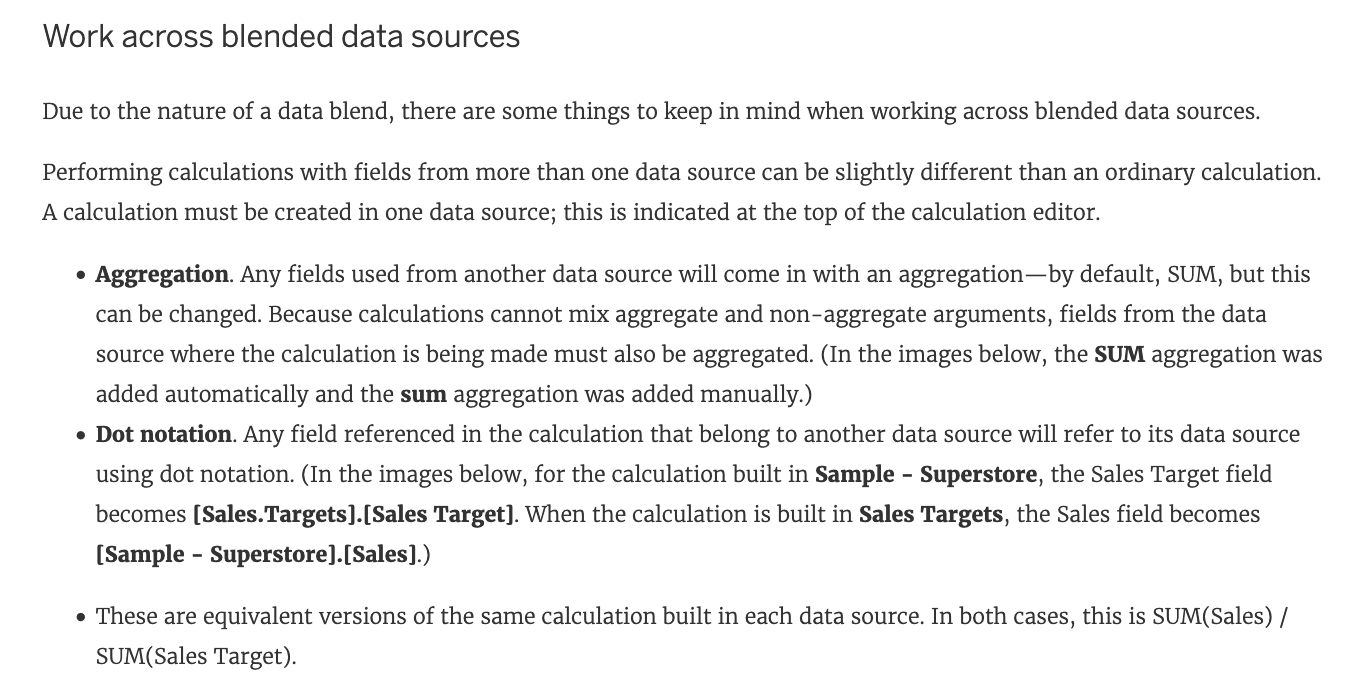This screenshot has width=1346, height=680.
Task: Click the bold uppercase "SUM" word
Action: tap(1120, 354)
